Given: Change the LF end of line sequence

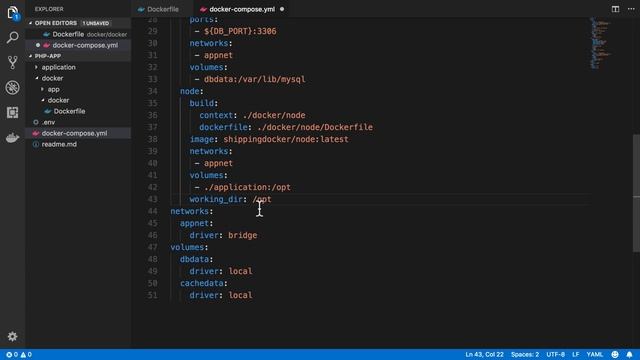Looking at the screenshot, I should point(576,355).
